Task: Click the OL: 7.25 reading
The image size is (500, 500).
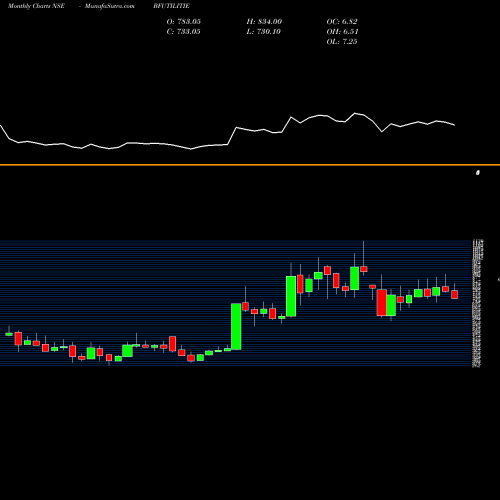Action: (x=342, y=42)
